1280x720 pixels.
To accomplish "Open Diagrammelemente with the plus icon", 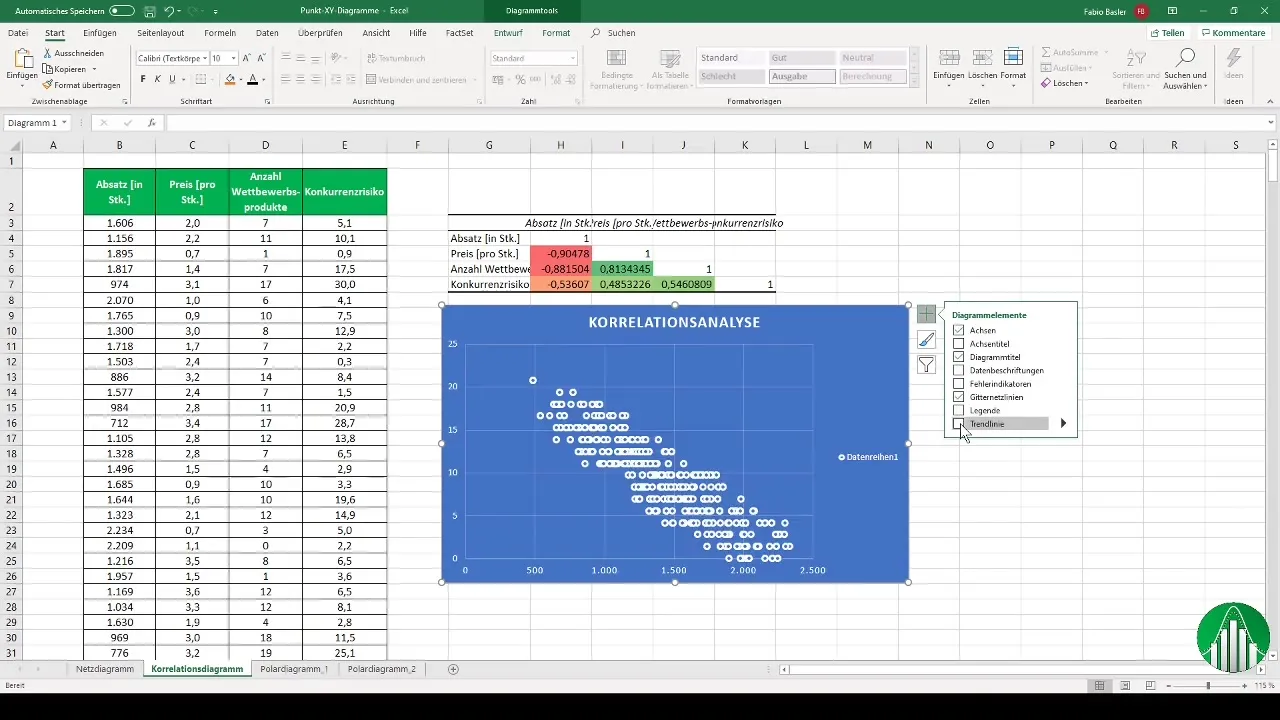I will pos(926,314).
